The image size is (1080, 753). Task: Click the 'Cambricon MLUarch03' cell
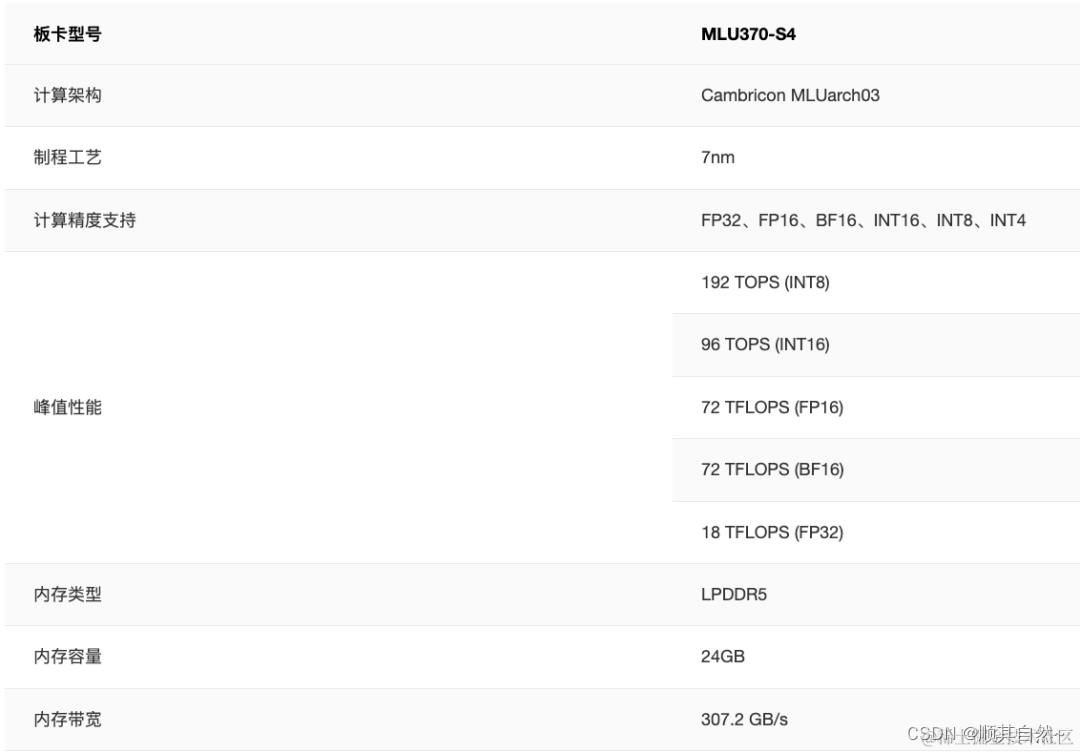coord(790,95)
